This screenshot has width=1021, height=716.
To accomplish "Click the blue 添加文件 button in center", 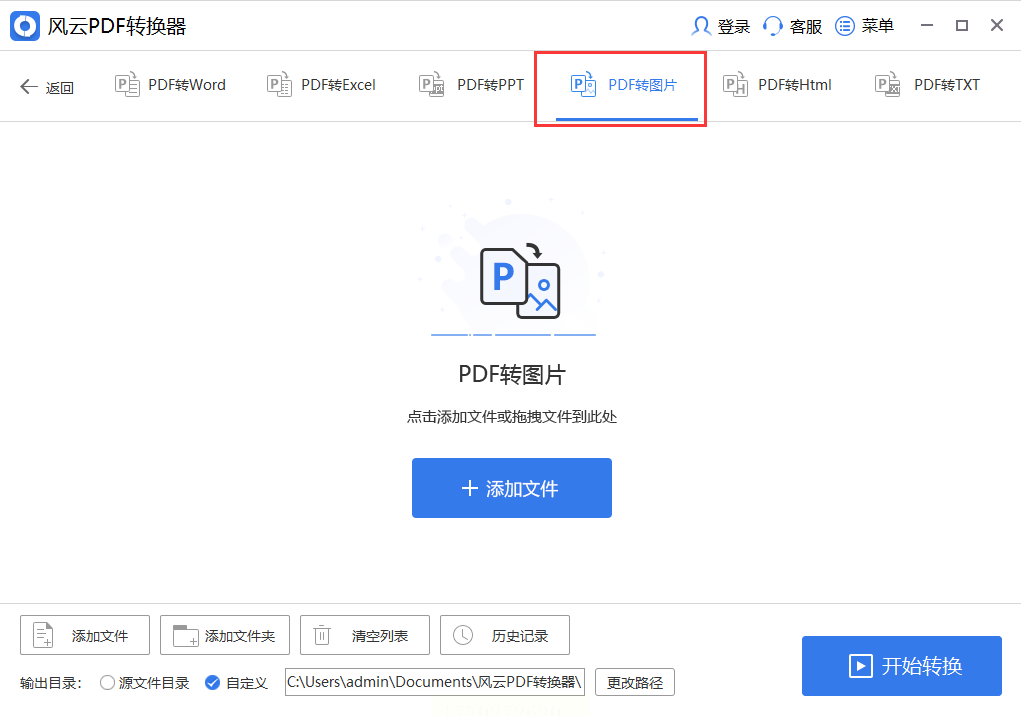I will click(x=512, y=488).
